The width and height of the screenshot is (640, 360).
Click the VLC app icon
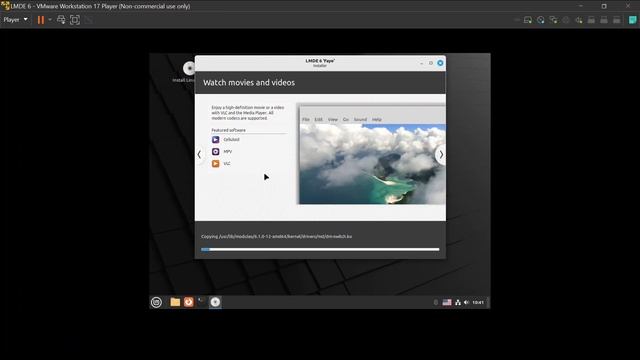216,164
